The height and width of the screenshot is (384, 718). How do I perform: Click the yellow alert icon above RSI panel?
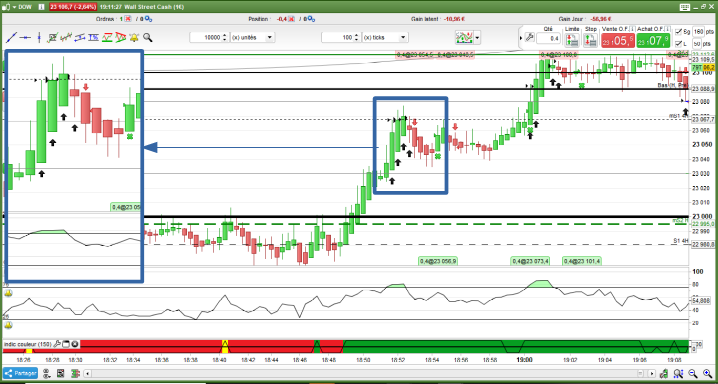pos(8,293)
